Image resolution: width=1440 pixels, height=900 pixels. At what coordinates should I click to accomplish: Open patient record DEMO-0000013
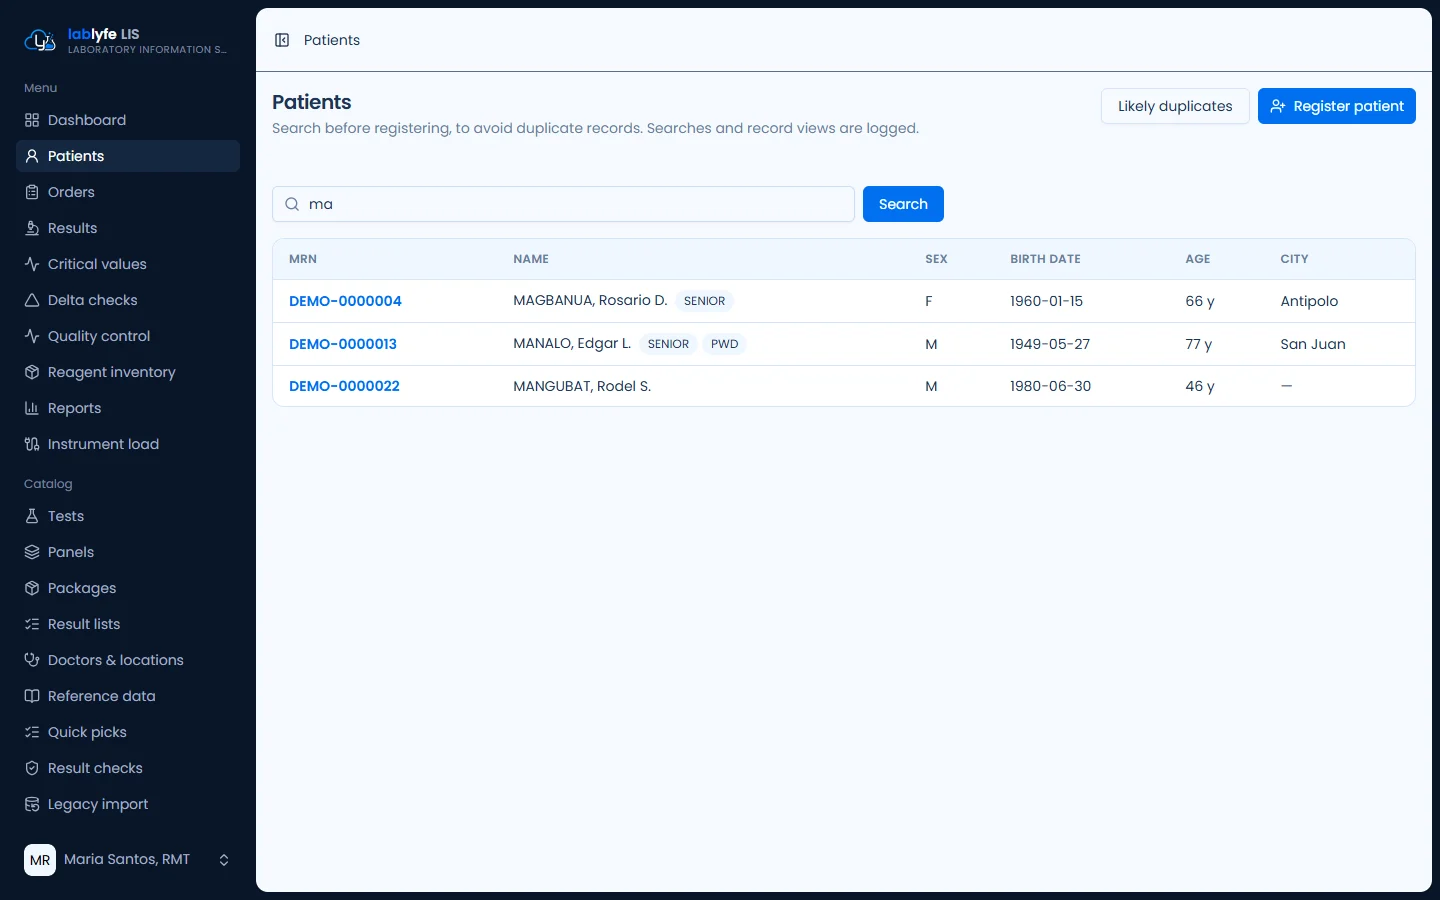[343, 344]
